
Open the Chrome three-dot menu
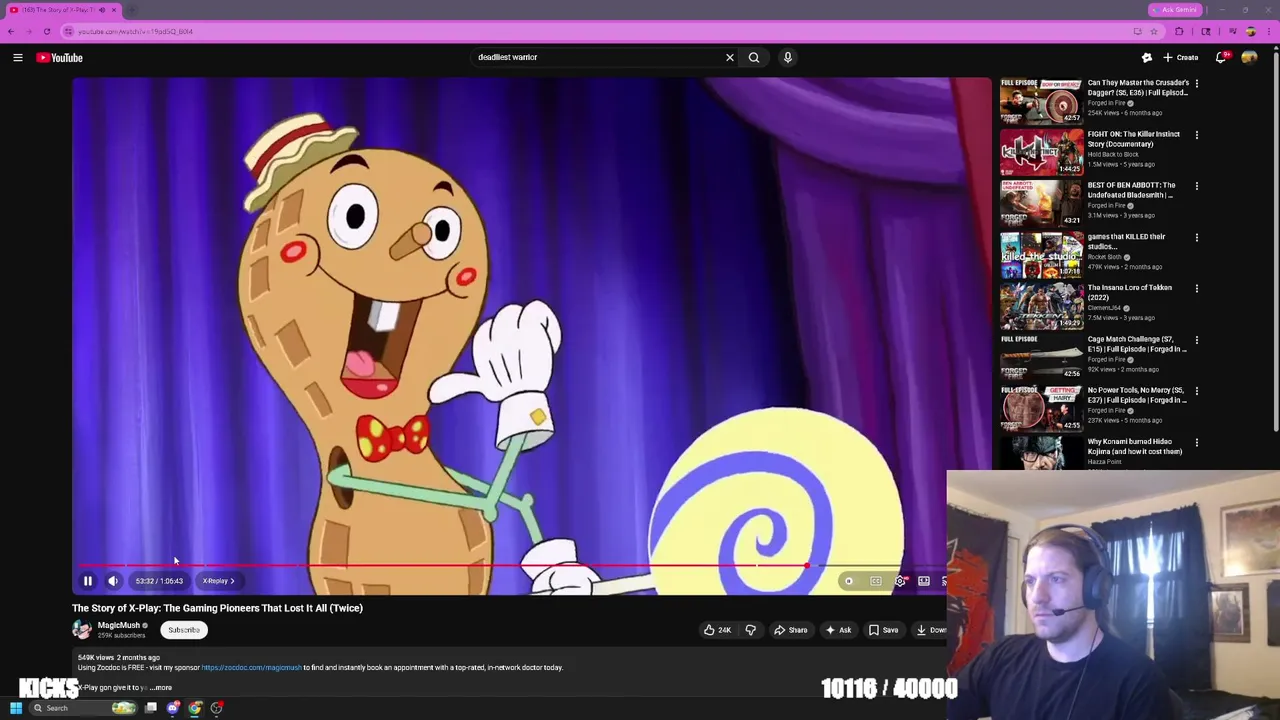point(1268,31)
